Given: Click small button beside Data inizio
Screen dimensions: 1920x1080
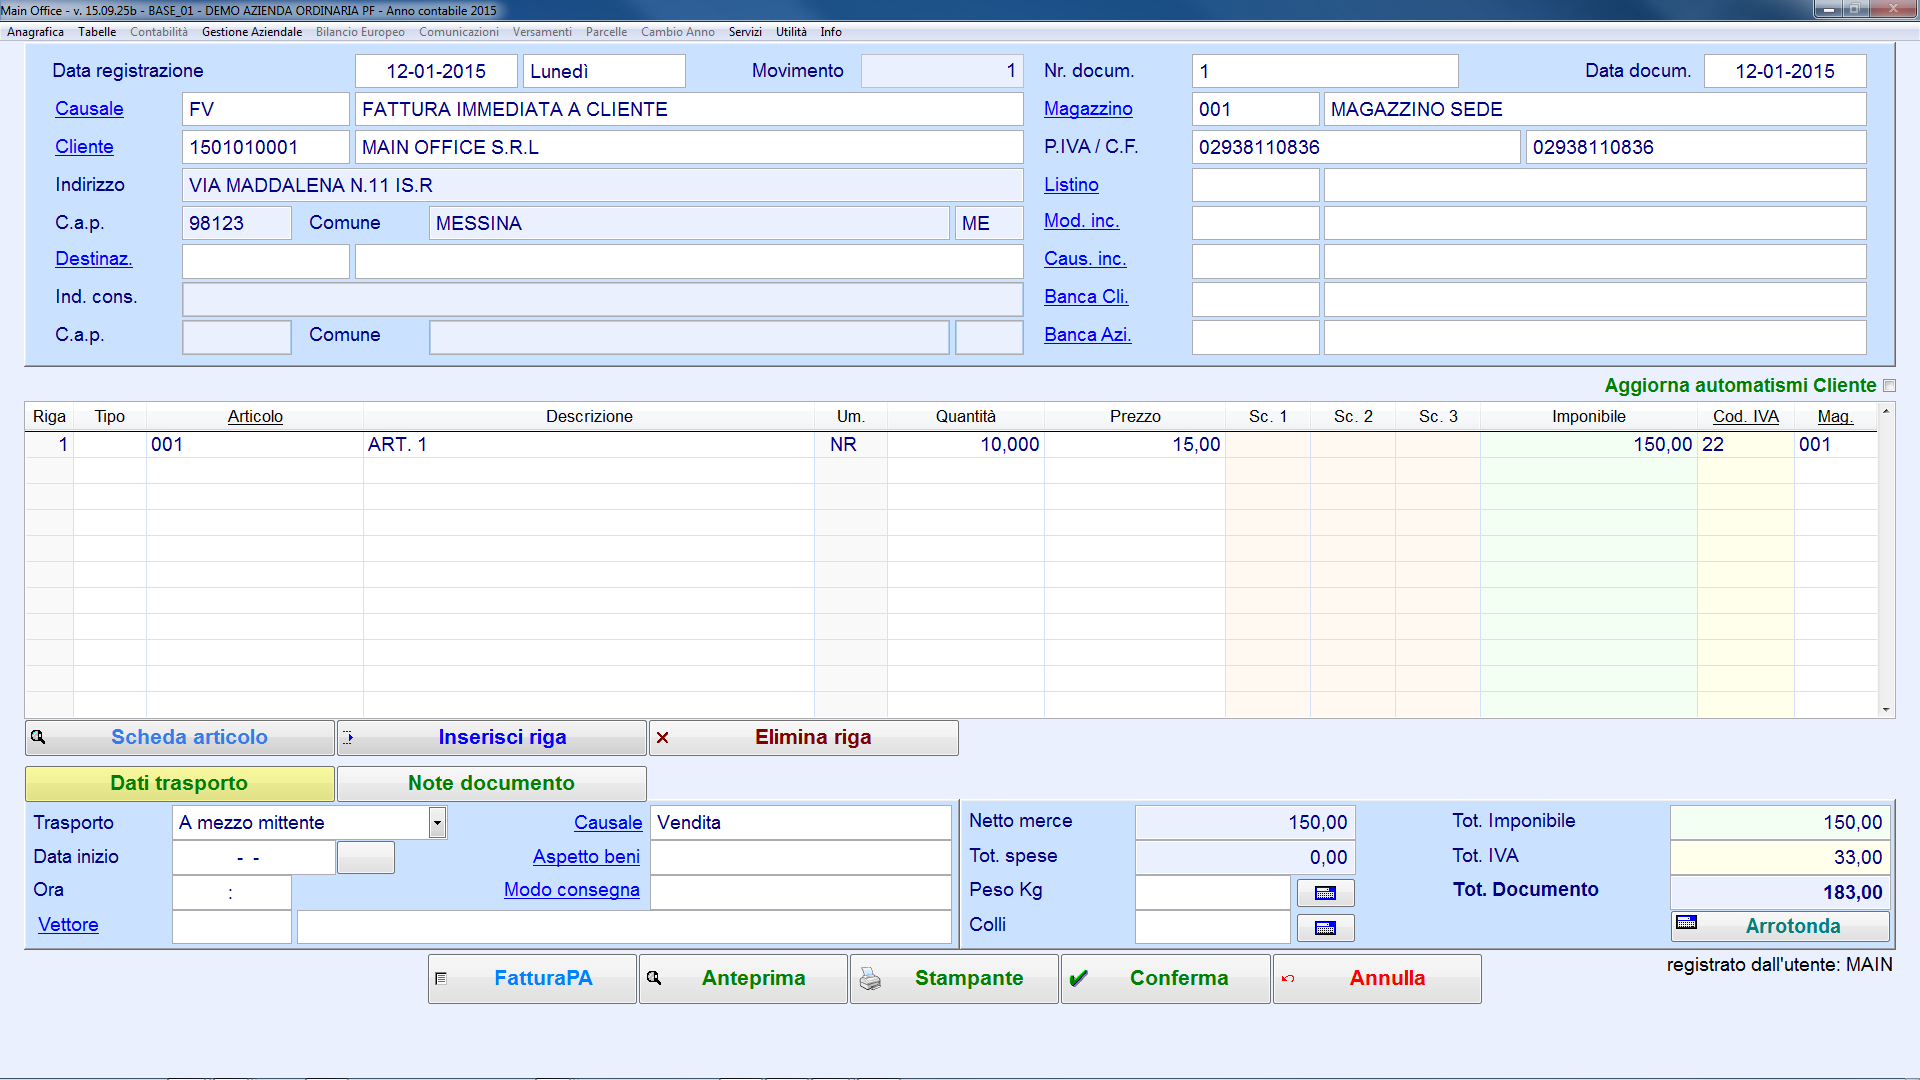Looking at the screenshot, I should (365, 858).
